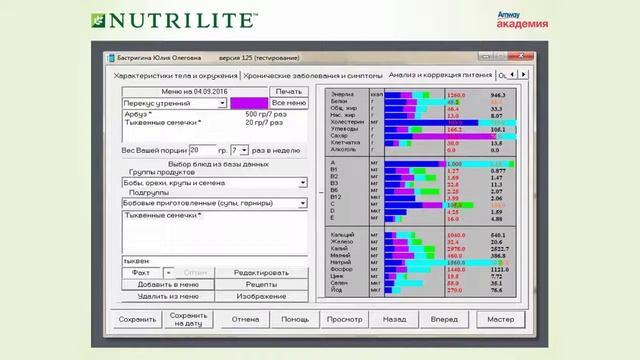Switch to 'Хронические заболевания и симптомы' tab
The width and height of the screenshot is (640, 360).
click(313, 76)
